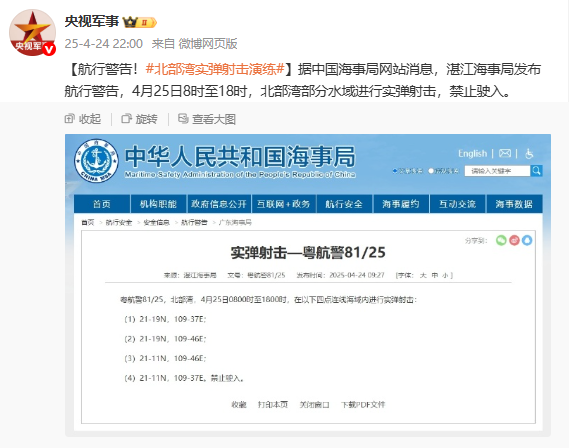
Task: Set the font size to 中
Action: tap(435, 275)
